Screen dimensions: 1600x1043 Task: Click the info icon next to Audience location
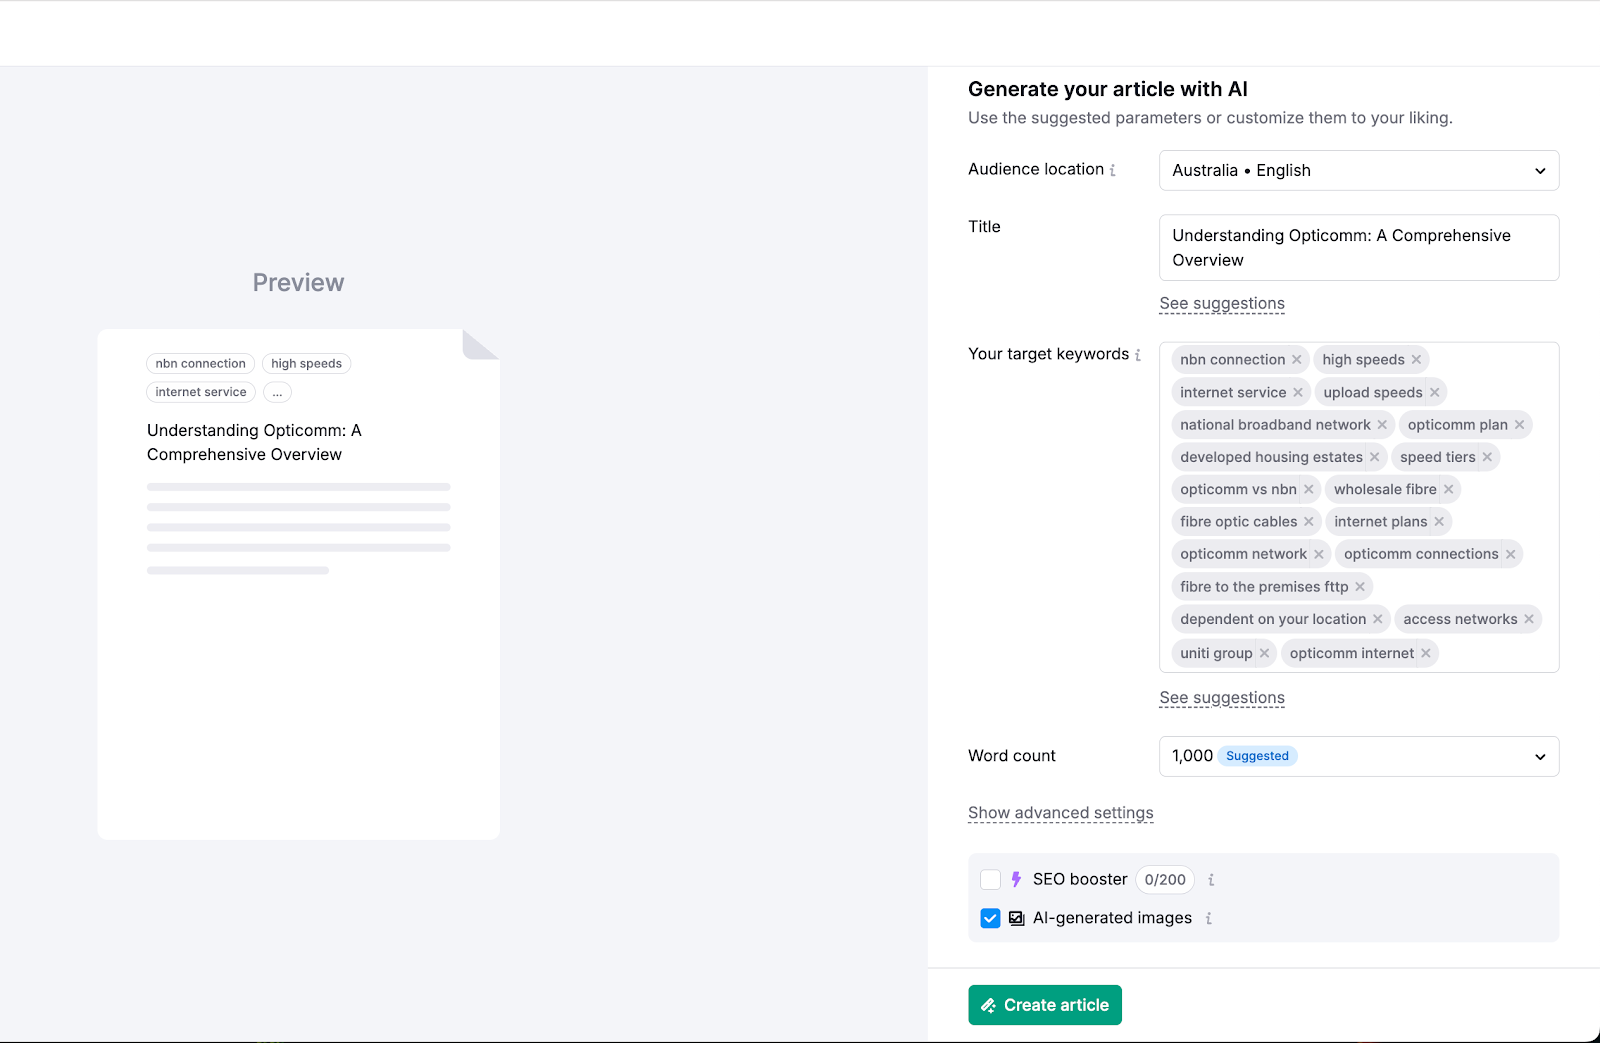pyautogui.click(x=1113, y=169)
